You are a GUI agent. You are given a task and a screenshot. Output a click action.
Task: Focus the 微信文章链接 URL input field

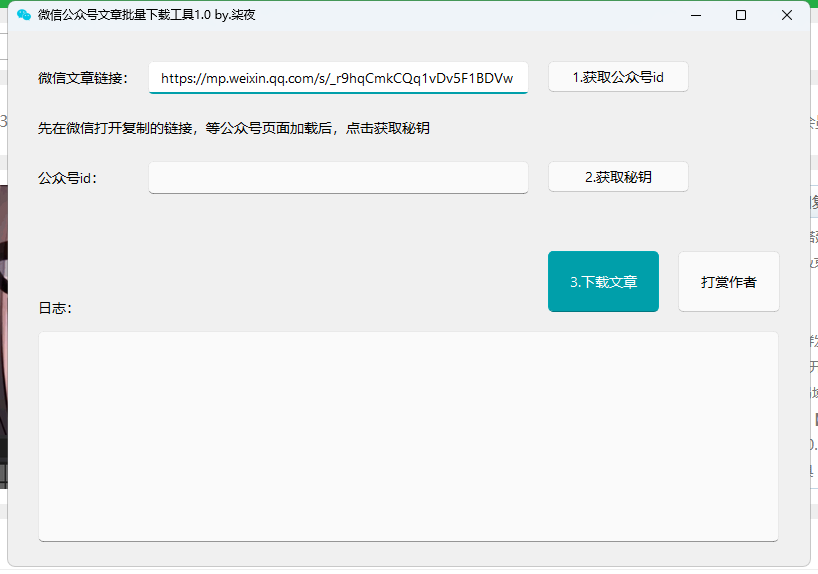338,78
